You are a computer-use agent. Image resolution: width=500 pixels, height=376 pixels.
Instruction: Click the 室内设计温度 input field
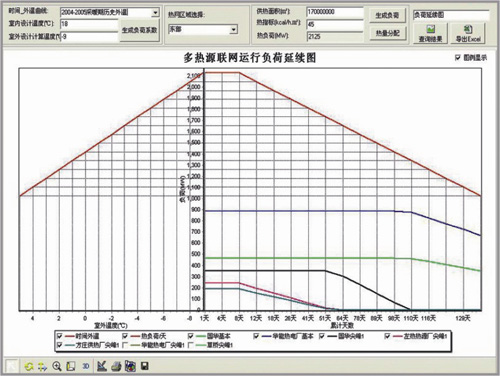point(89,24)
